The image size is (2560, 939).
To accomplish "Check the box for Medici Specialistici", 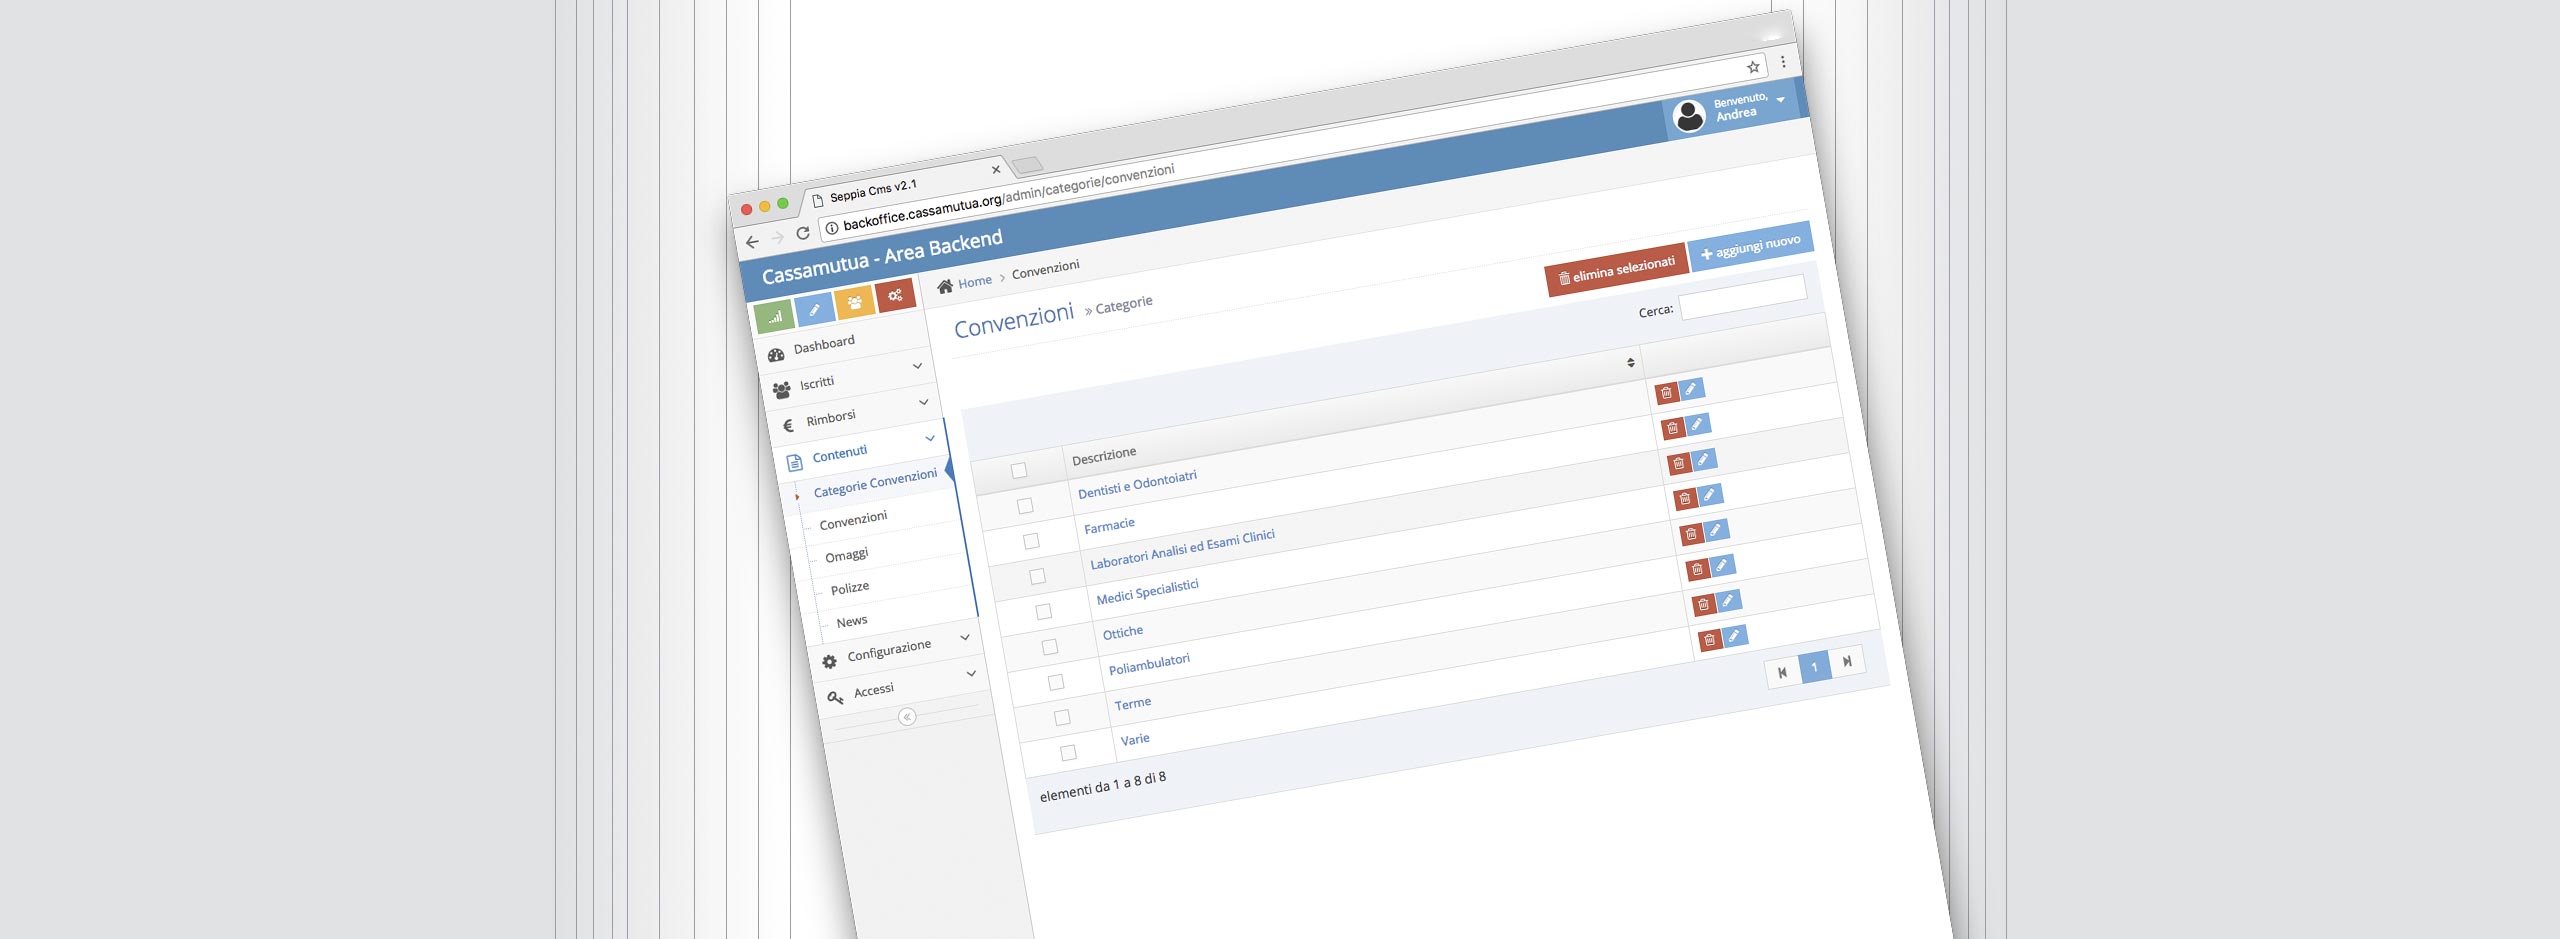I will (x=1043, y=611).
